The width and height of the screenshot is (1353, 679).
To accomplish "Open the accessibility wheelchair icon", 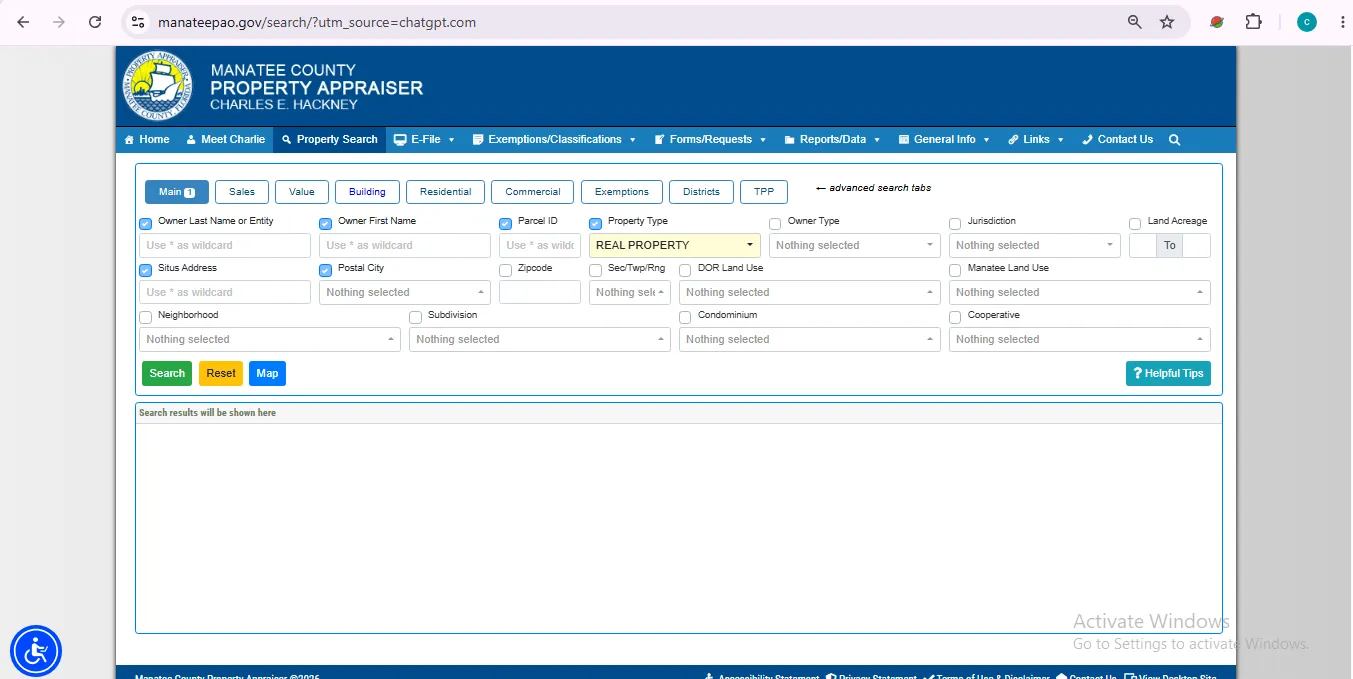I will (x=36, y=651).
